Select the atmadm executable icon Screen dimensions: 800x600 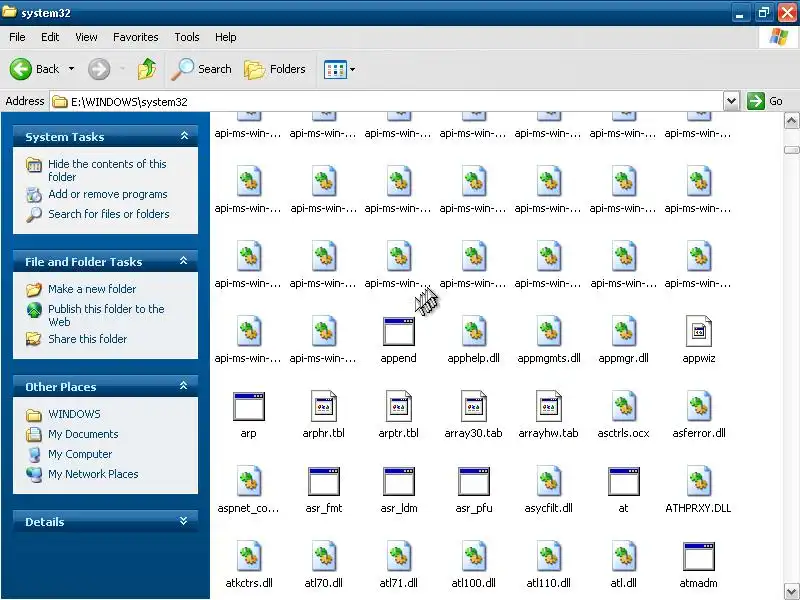coord(698,556)
